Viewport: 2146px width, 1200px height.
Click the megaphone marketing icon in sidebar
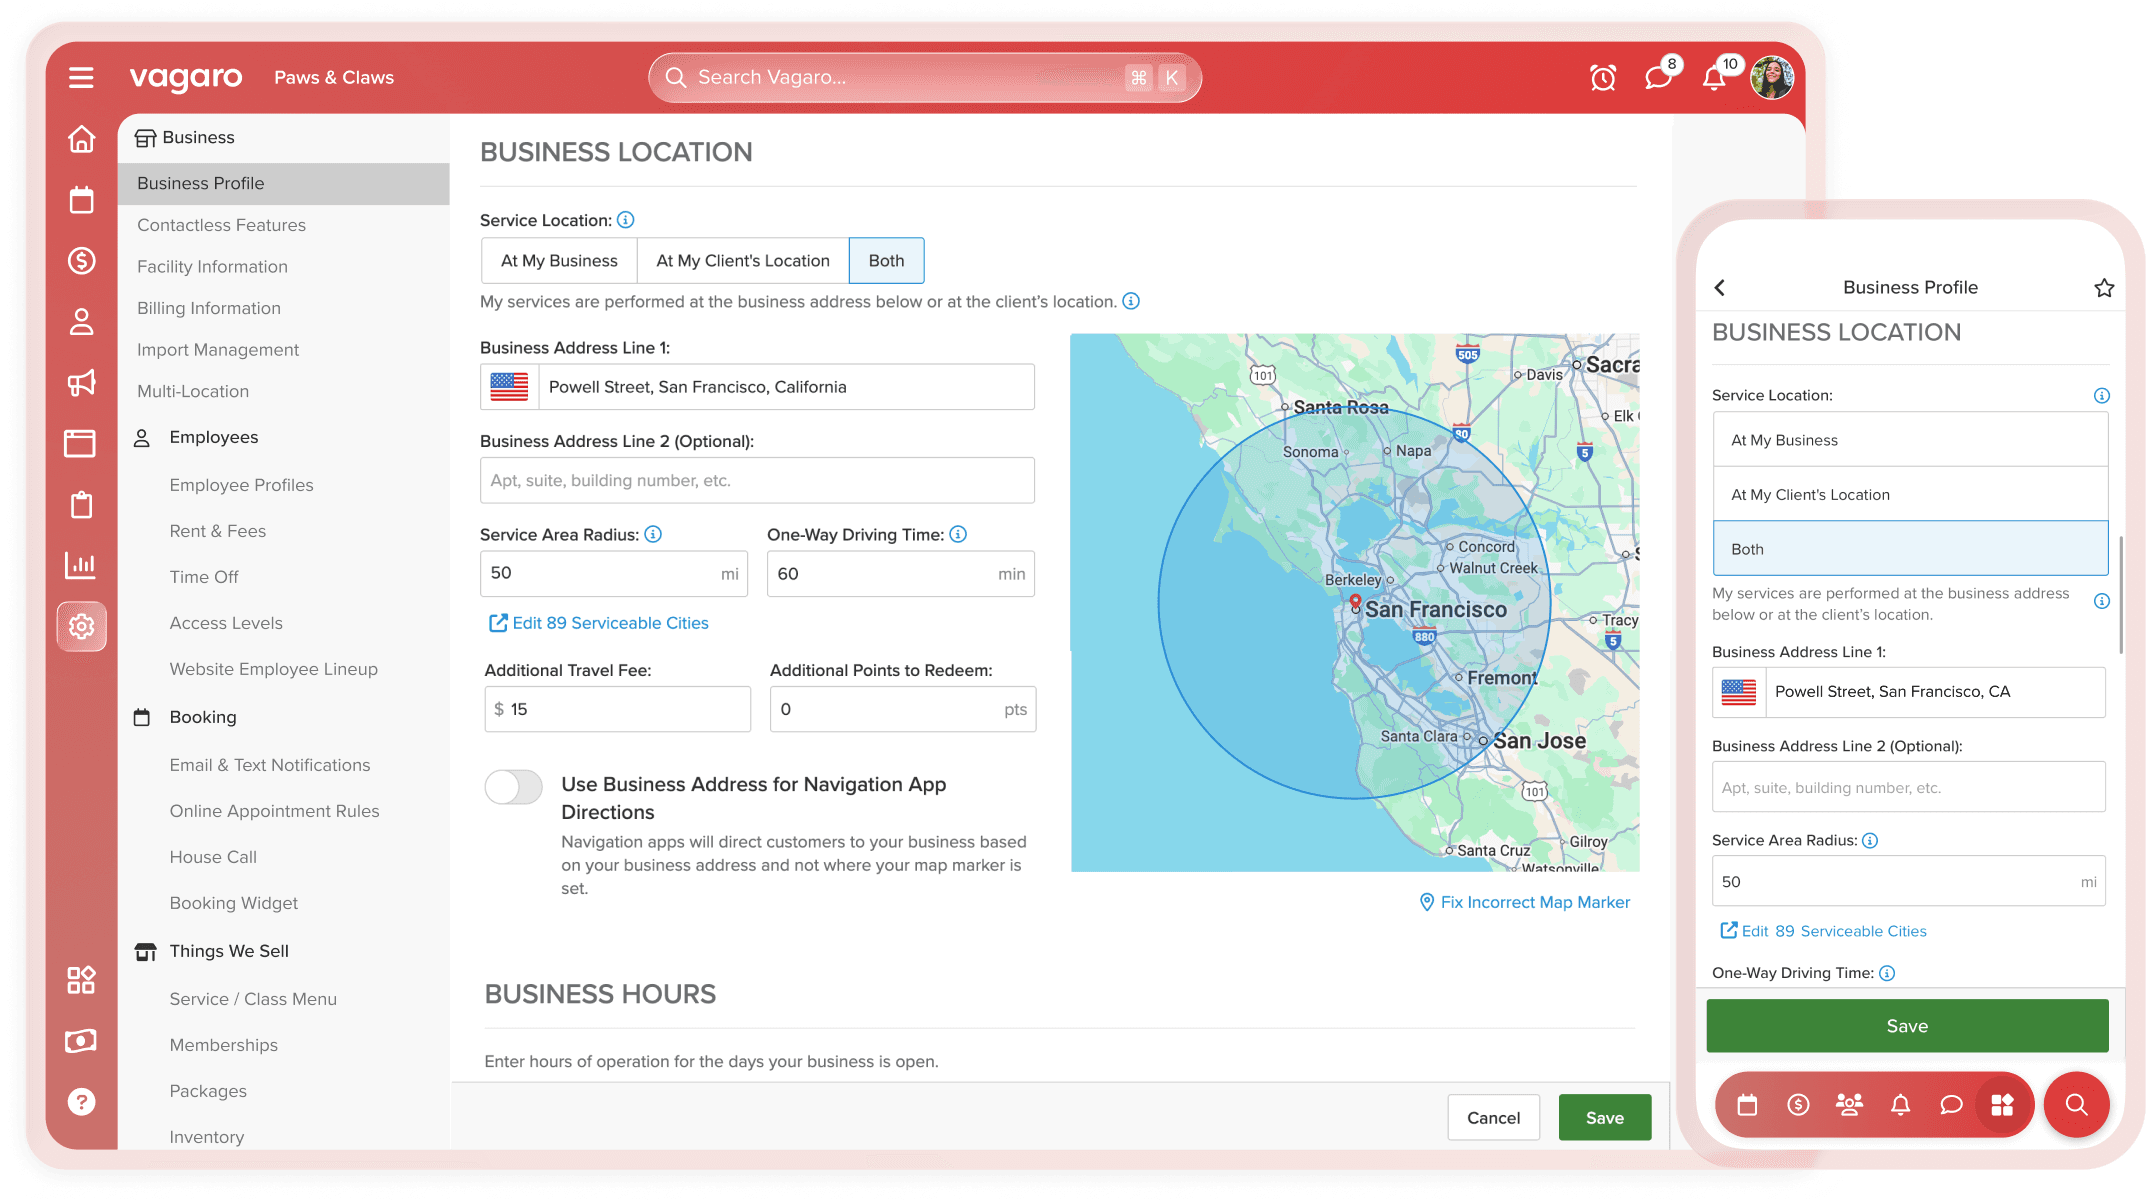[x=81, y=382]
